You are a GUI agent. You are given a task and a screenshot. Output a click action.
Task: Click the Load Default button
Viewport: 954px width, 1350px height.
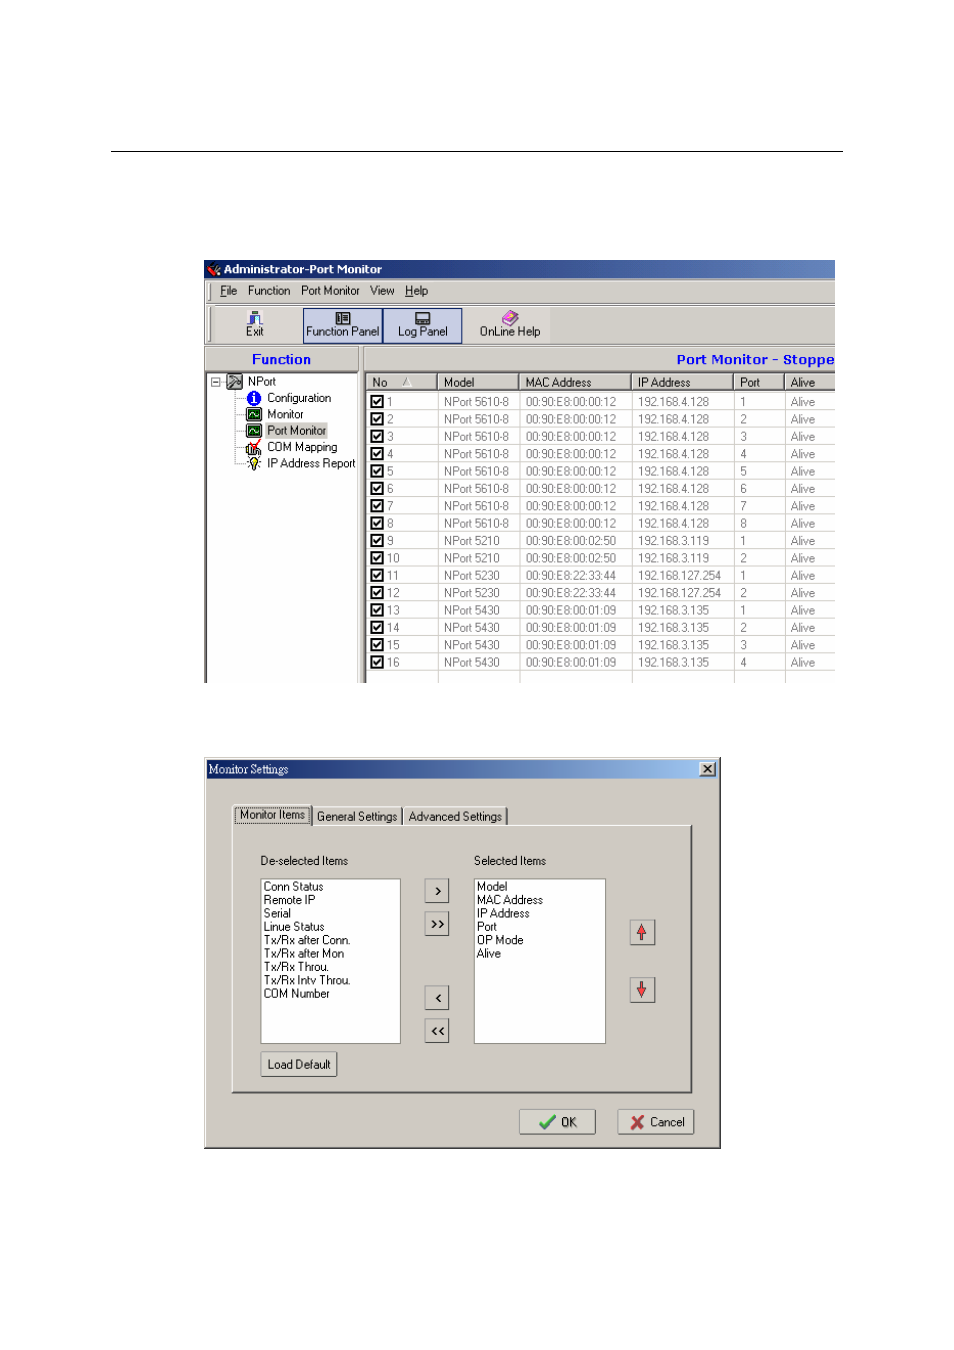[299, 1064]
